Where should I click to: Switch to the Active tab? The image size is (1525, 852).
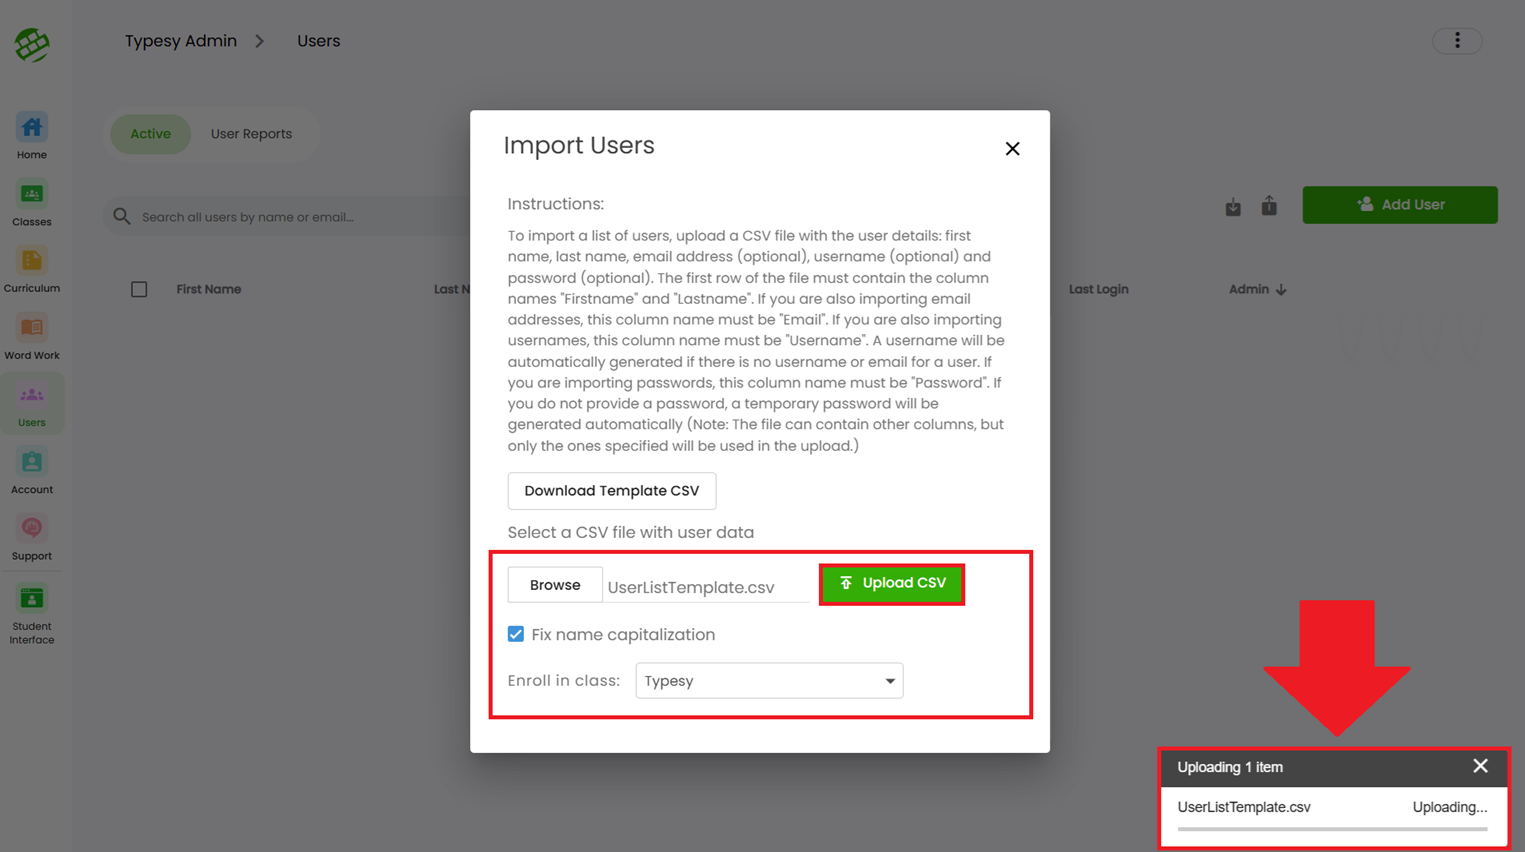[x=150, y=134]
